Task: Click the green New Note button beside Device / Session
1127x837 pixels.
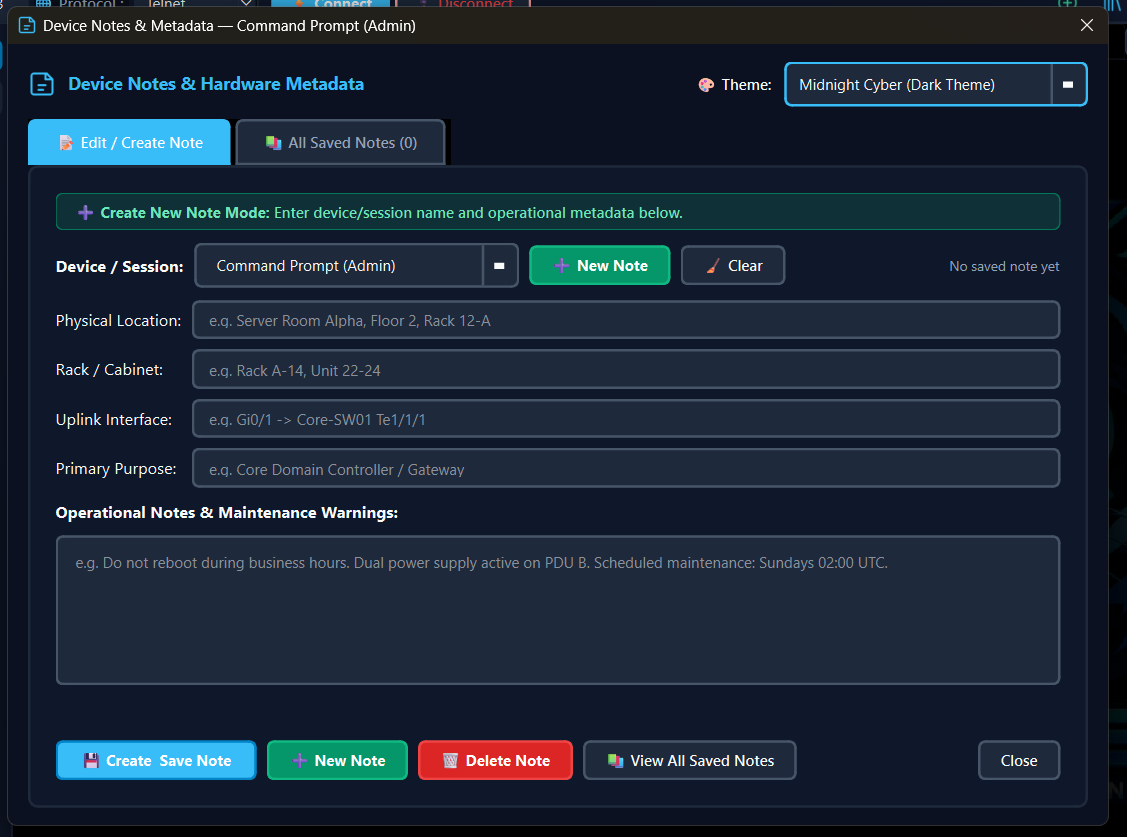Action: tap(600, 266)
